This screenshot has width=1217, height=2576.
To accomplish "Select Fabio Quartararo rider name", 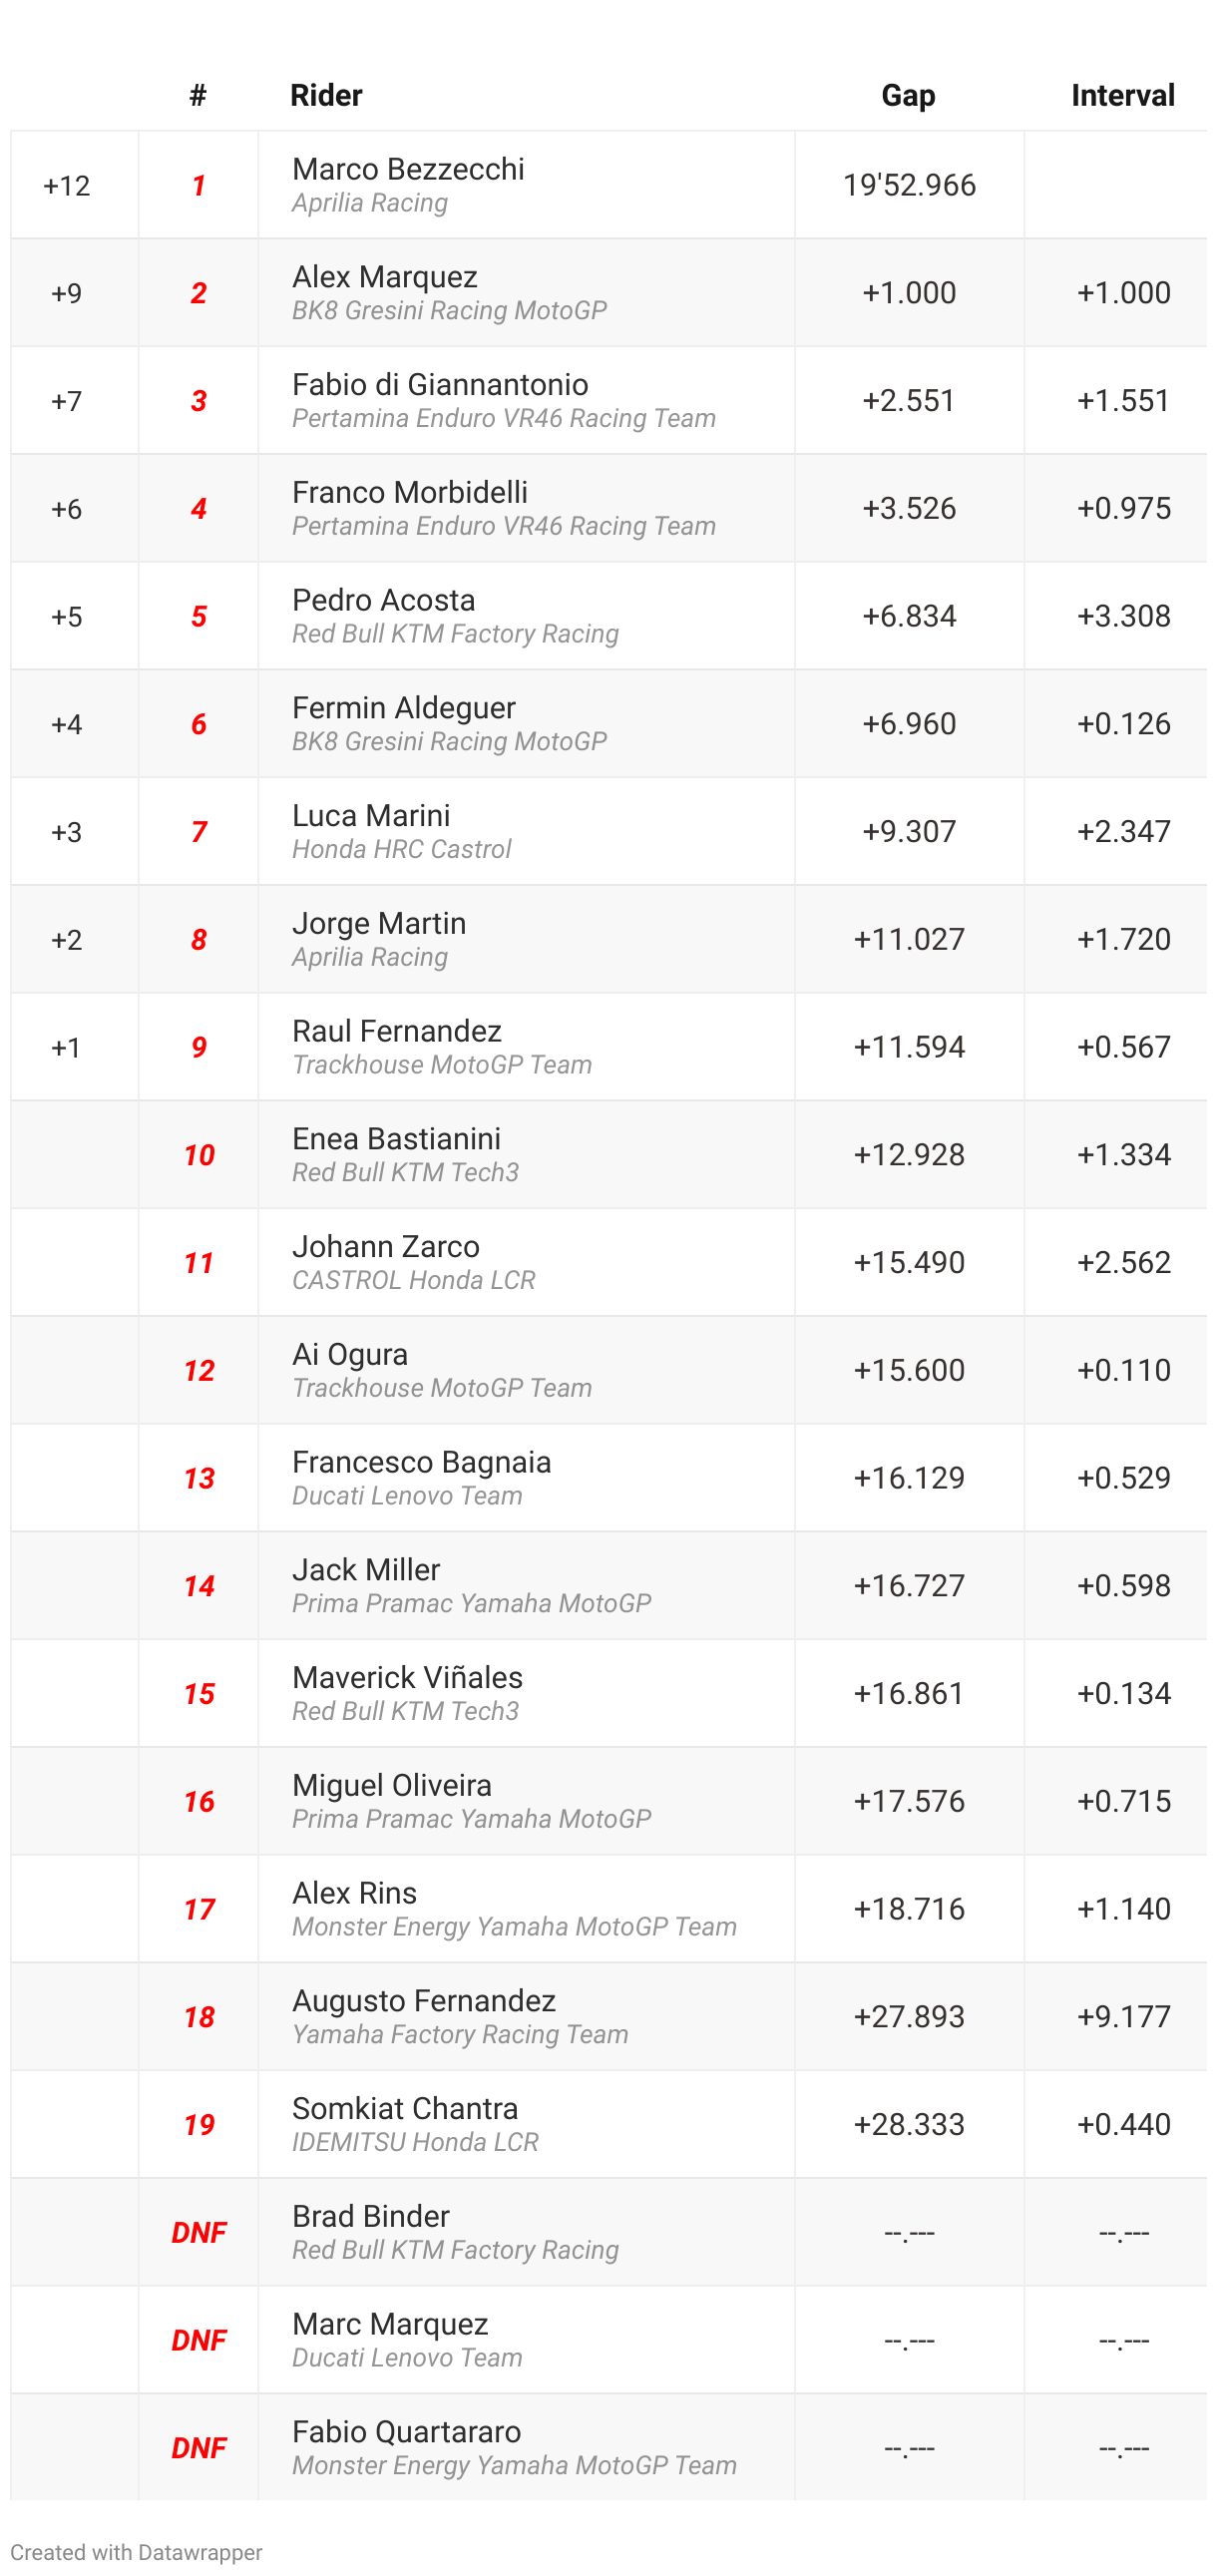I will coord(406,2430).
